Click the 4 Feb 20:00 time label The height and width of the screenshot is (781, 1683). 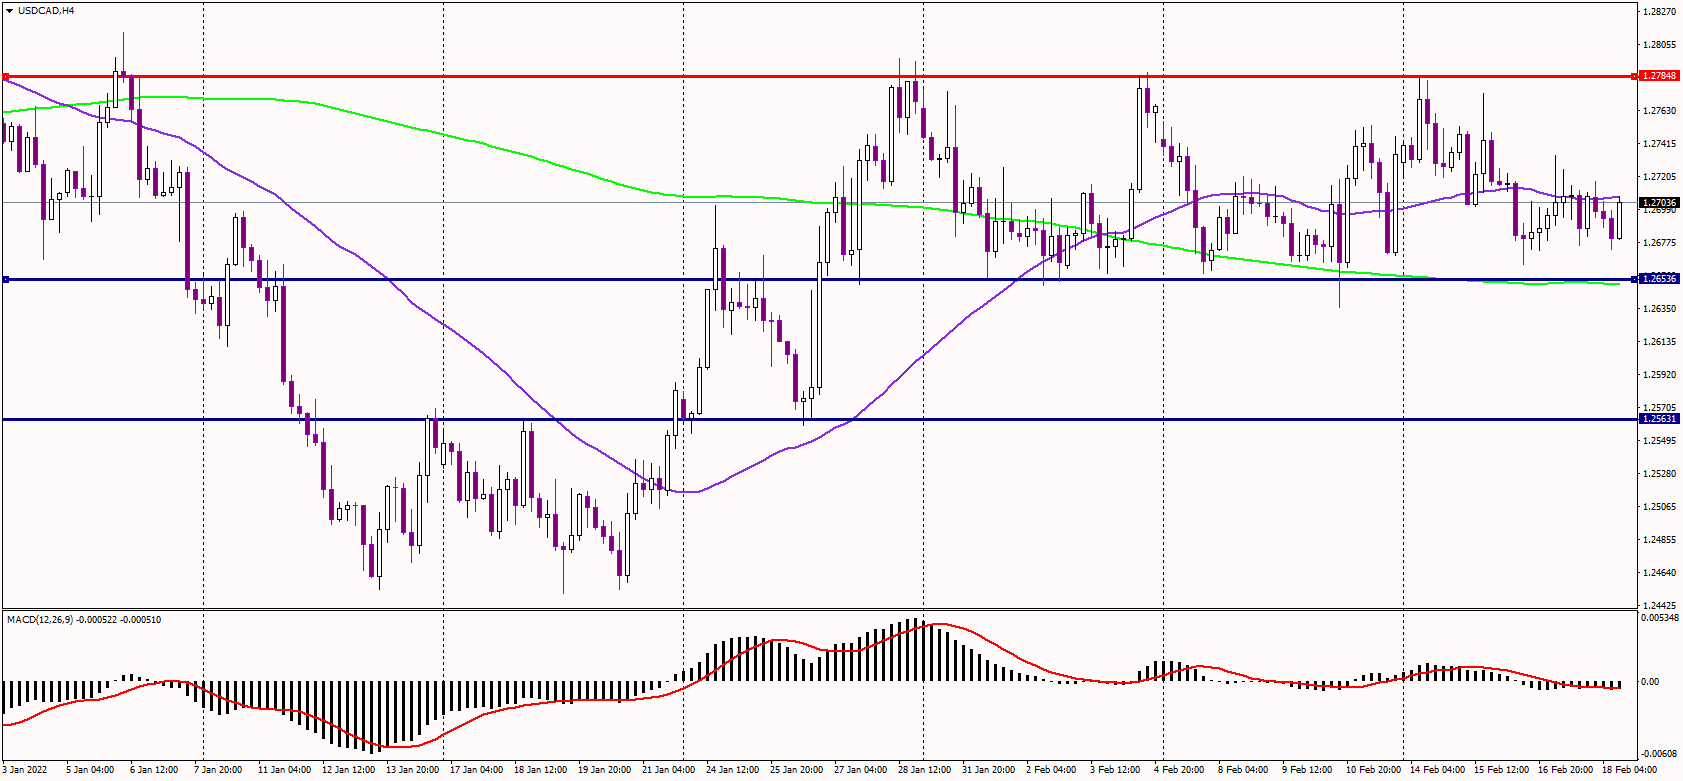[x=1179, y=770]
